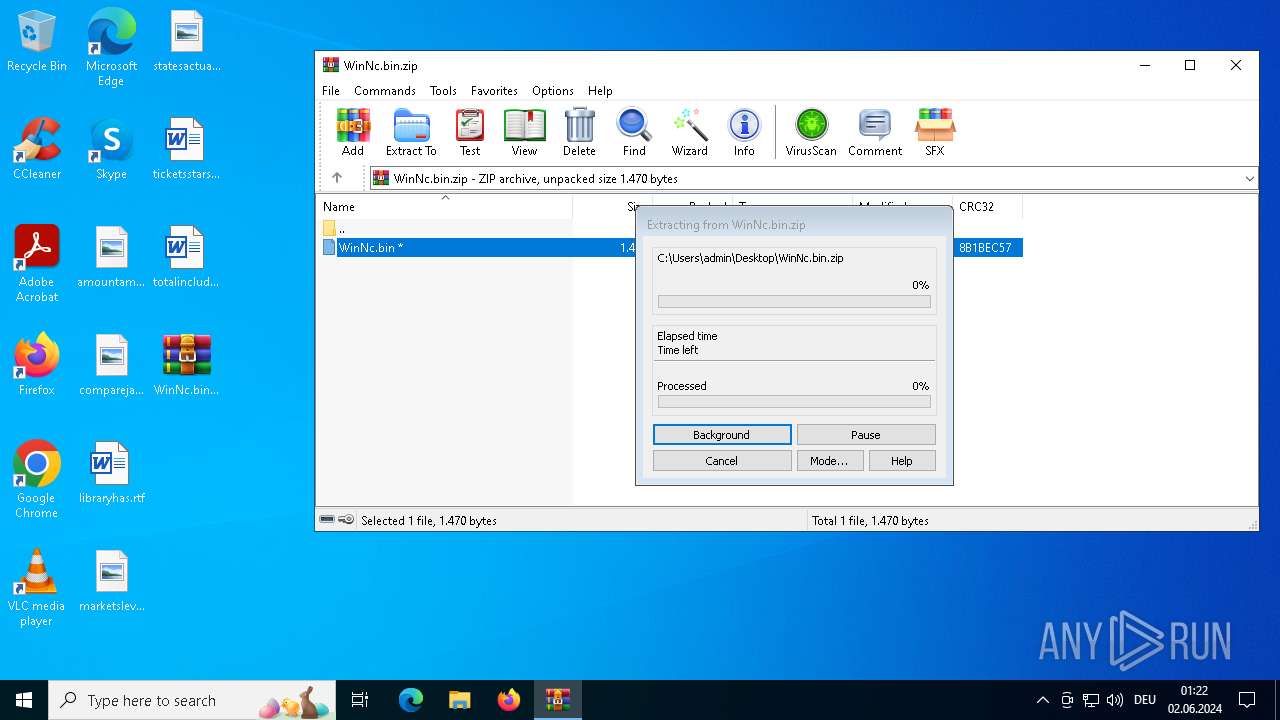Click the Background button in extraction dialog
1280x720 pixels.
[x=722, y=435]
